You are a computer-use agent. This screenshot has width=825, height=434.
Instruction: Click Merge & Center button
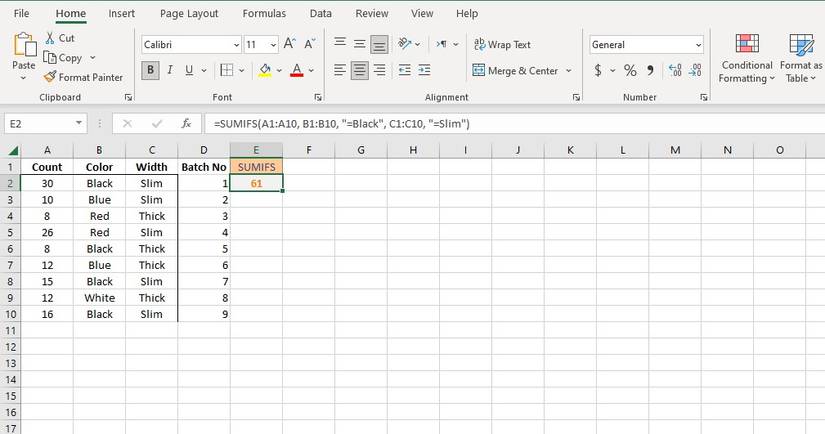click(x=515, y=70)
